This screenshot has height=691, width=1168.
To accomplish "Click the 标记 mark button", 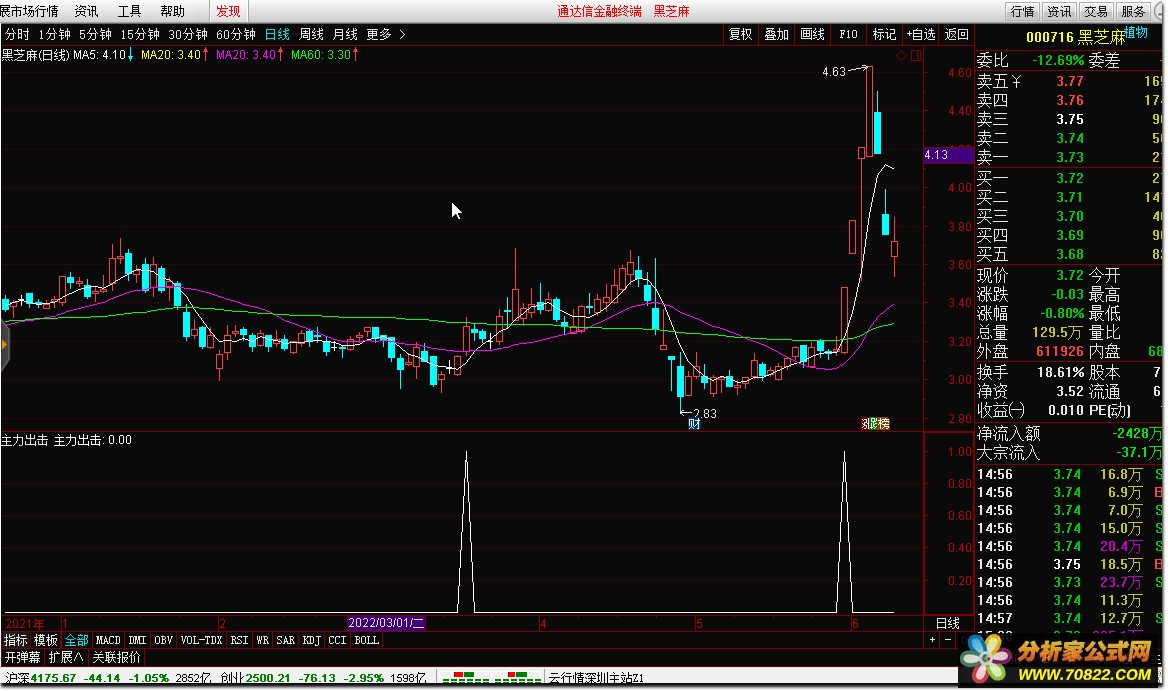I will click(884, 34).
